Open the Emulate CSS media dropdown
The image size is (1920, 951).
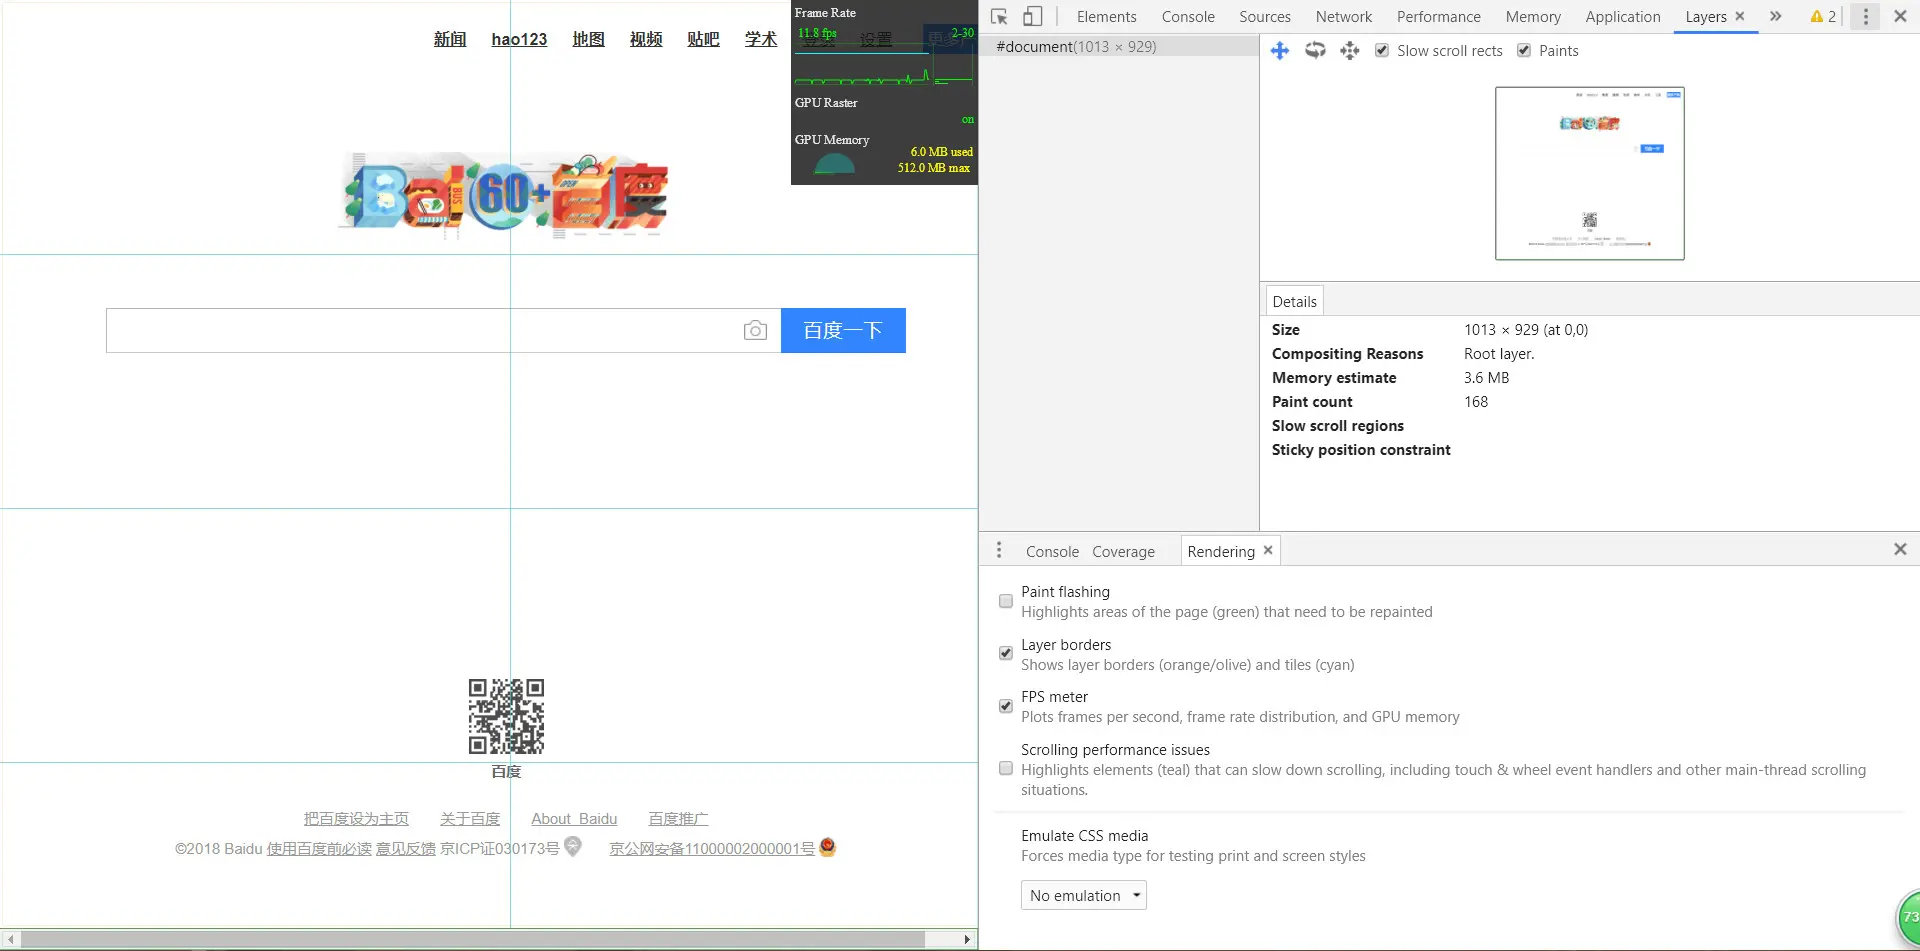[x=1084, y=895]
